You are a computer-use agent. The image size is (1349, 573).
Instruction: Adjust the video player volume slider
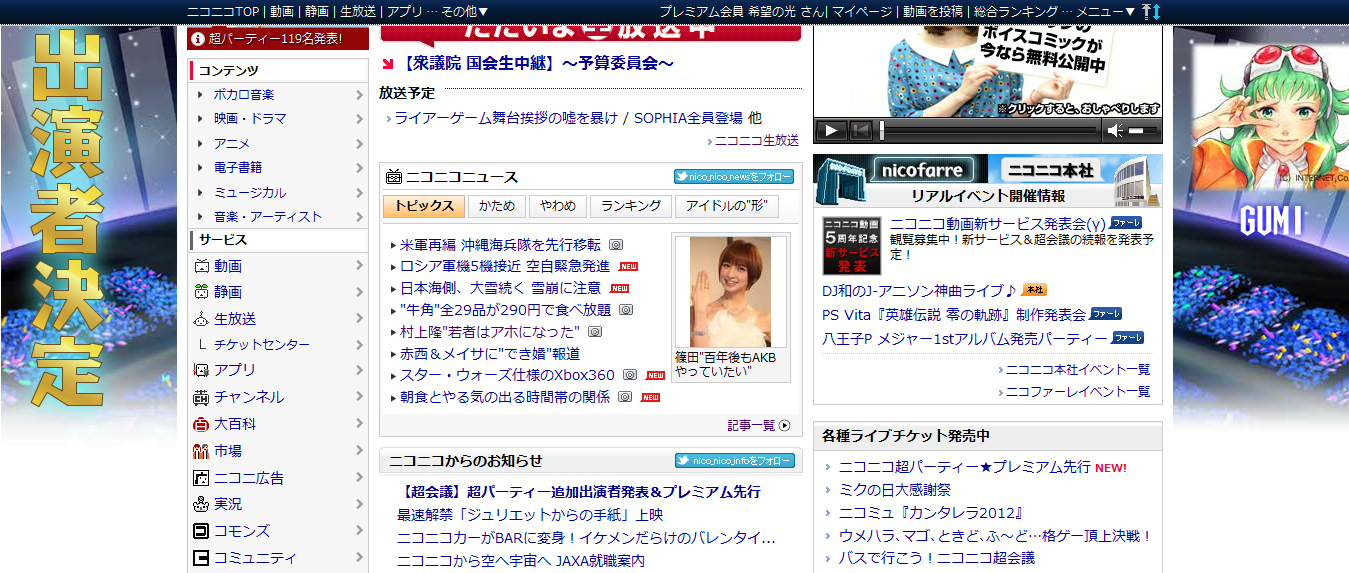pyautogui.click(x=1143, y=130)
